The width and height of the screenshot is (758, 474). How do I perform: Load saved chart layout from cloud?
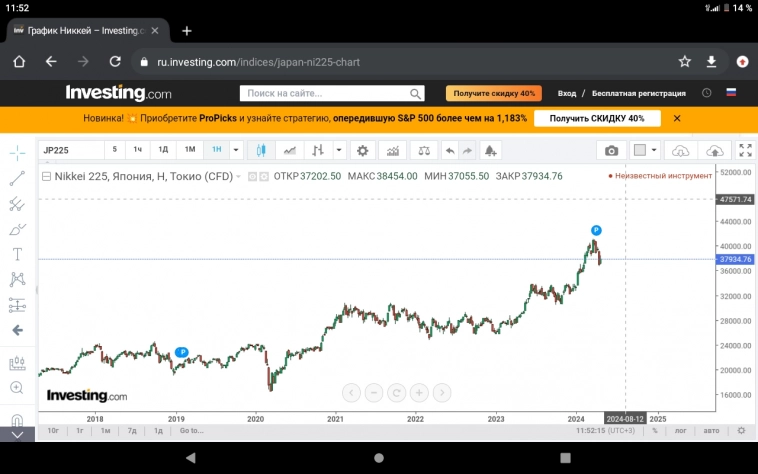[x=681, y=150]
